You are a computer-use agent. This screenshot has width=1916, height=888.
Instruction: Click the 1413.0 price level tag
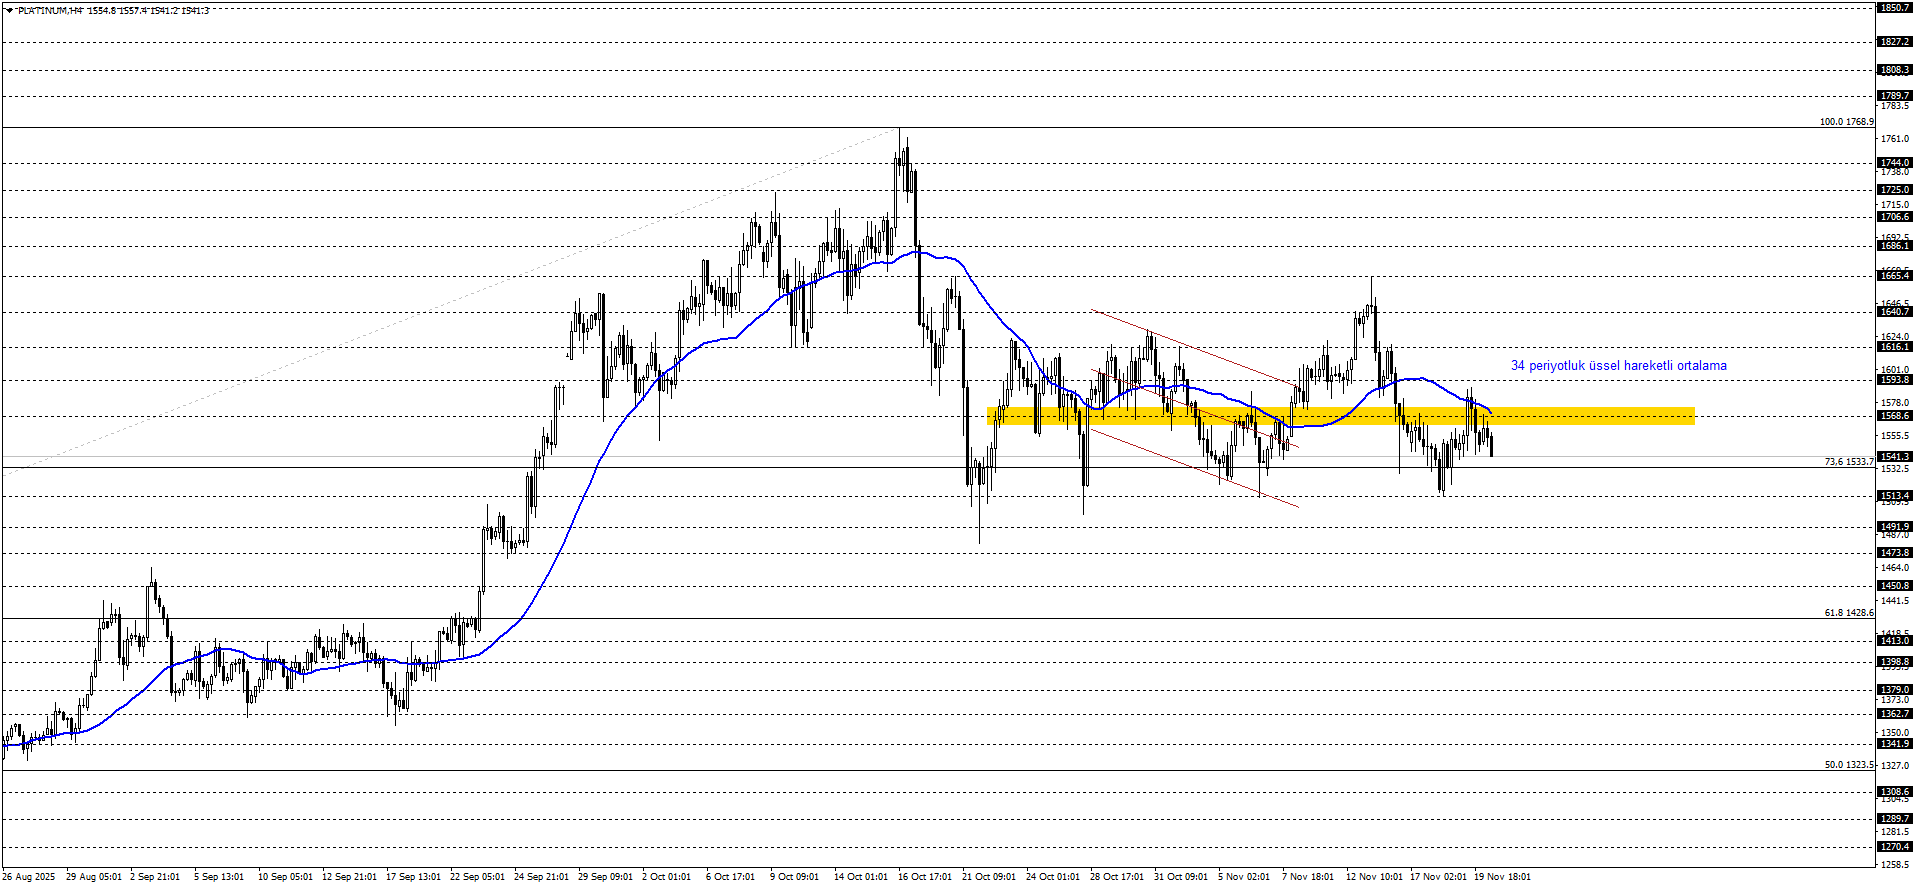1894,641
